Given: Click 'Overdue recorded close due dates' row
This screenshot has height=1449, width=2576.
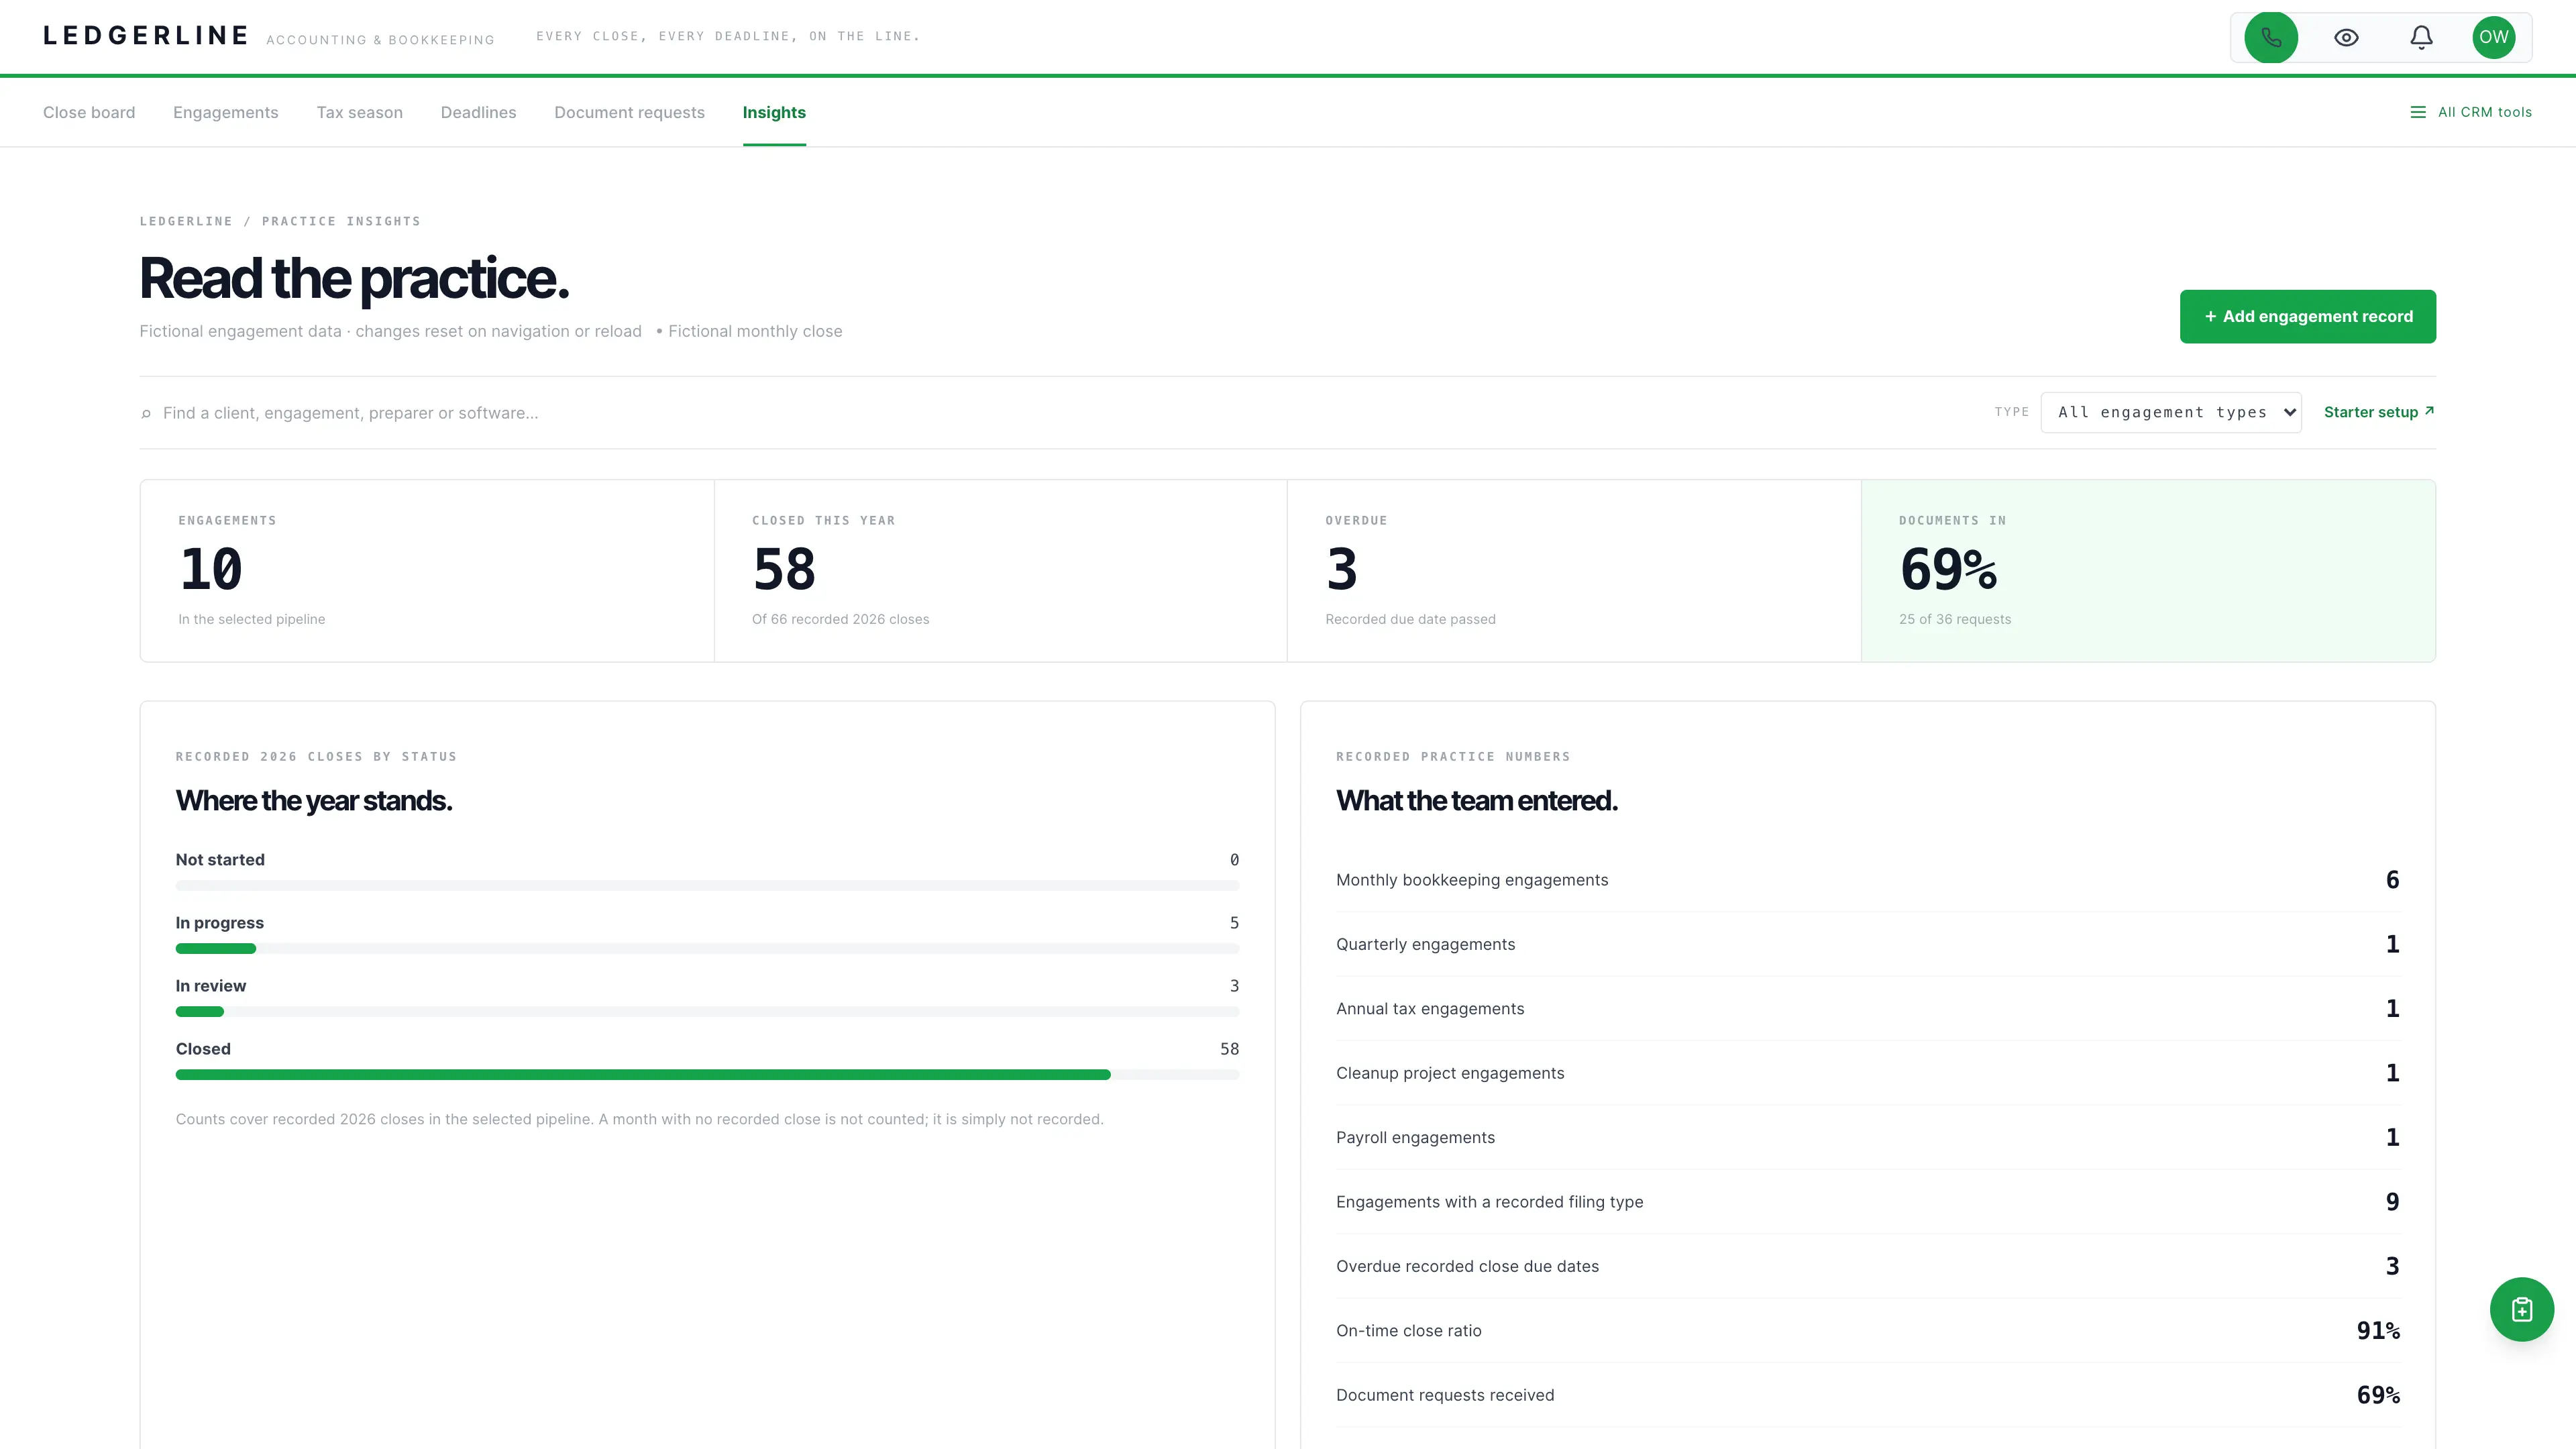Looking at the screenshot, I should pos(1868,1266).
